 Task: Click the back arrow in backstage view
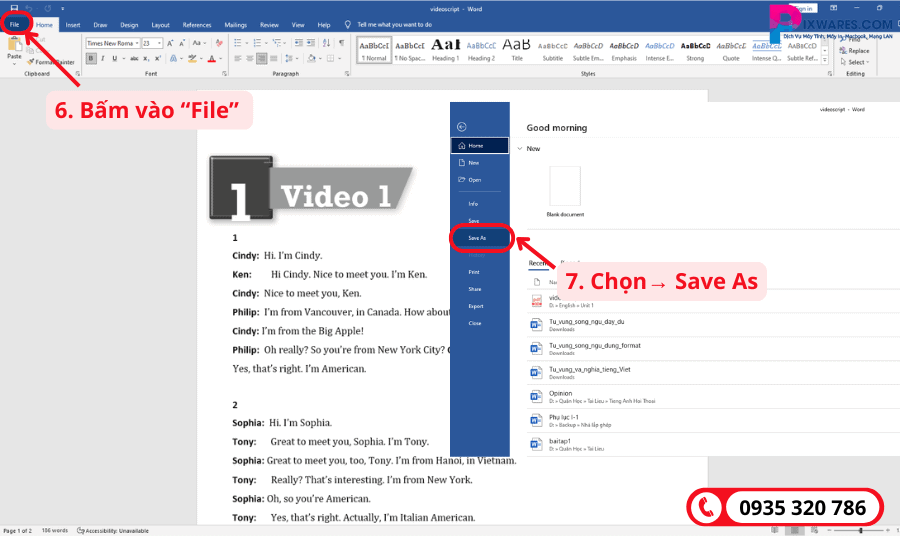(461, 127)
